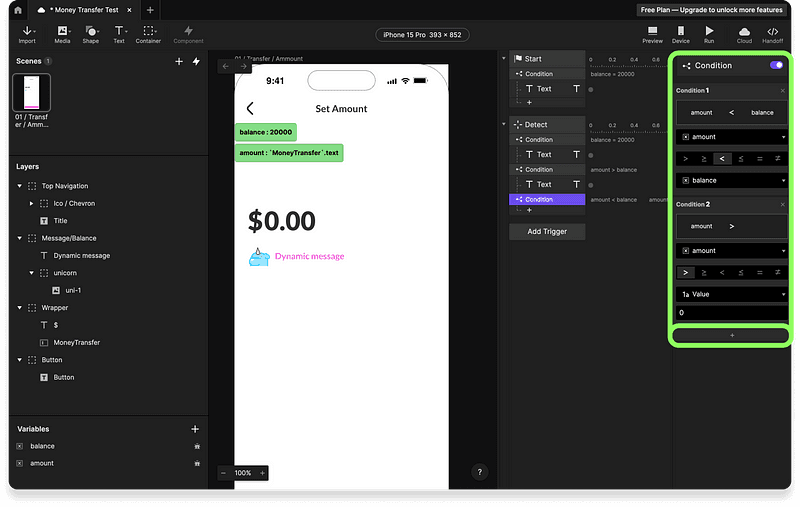Viewport: 800px width, 507px height.
Task: Remove Condition 1 with its X
Action: (783, 90)
